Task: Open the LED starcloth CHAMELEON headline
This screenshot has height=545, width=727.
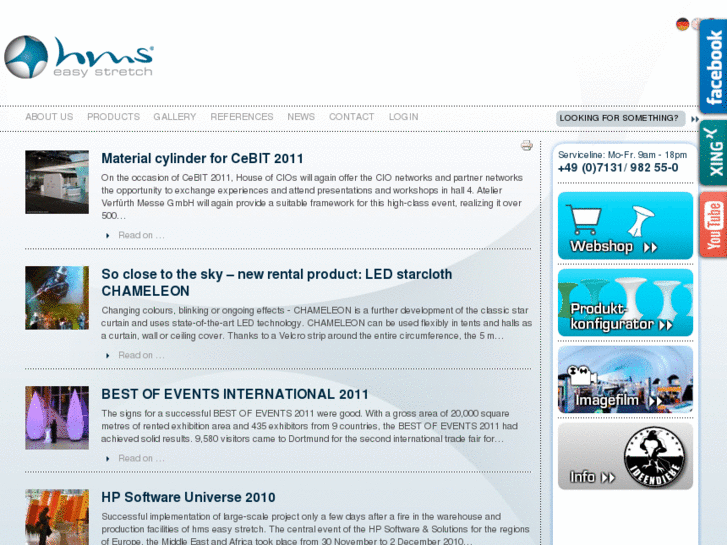Action: click(277, 282)
